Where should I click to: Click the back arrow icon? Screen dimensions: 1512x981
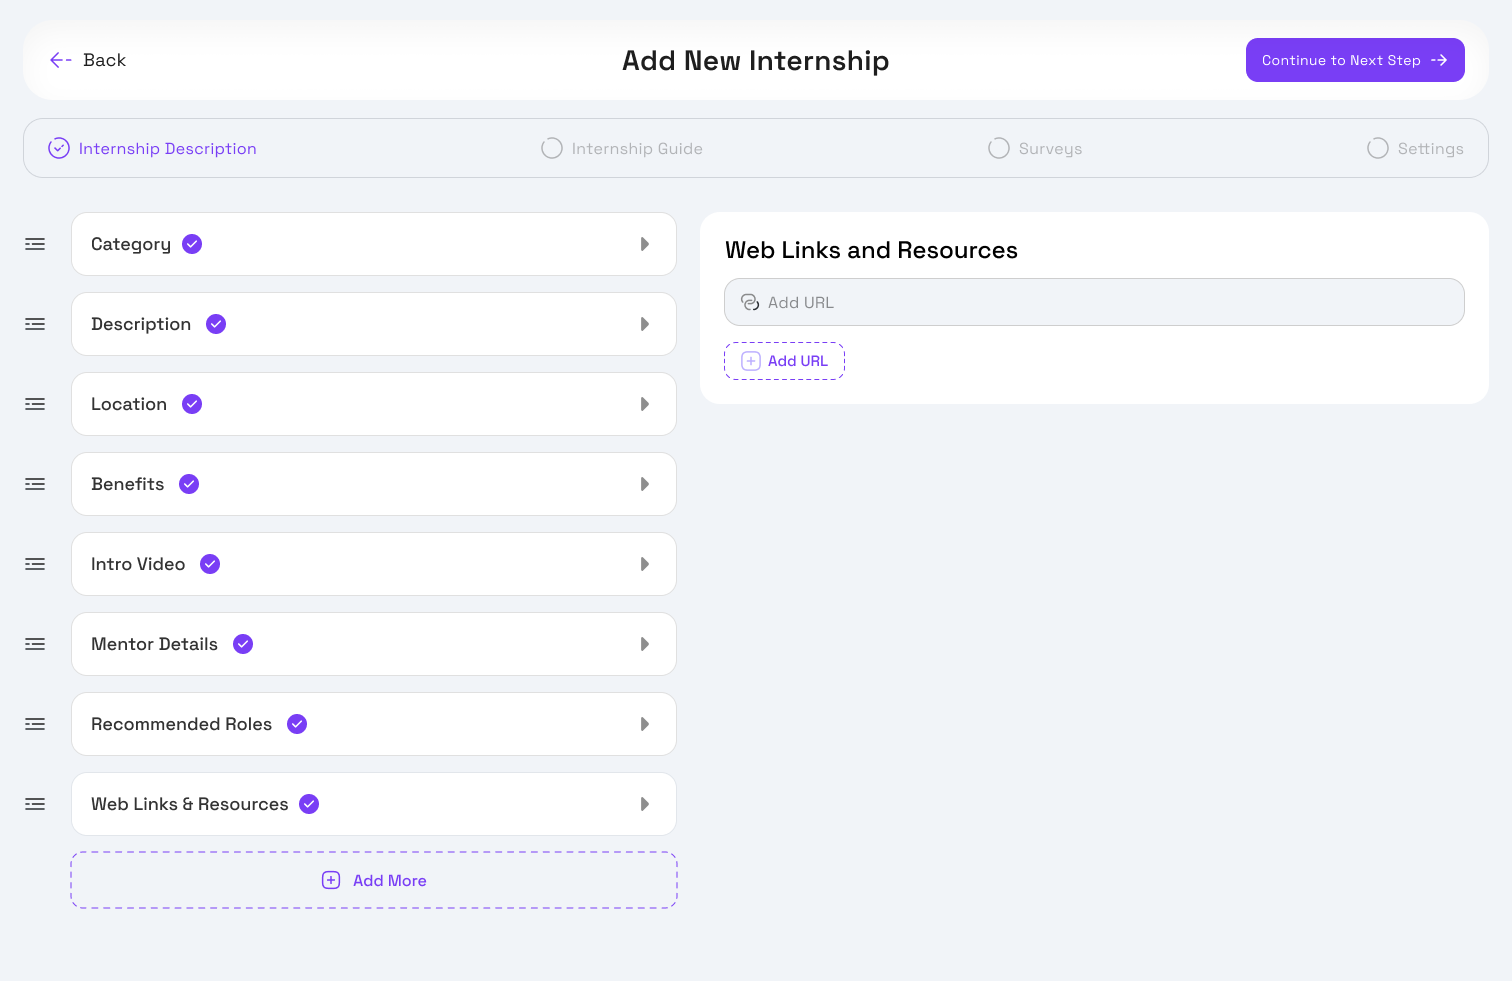[x=60, y=60]
